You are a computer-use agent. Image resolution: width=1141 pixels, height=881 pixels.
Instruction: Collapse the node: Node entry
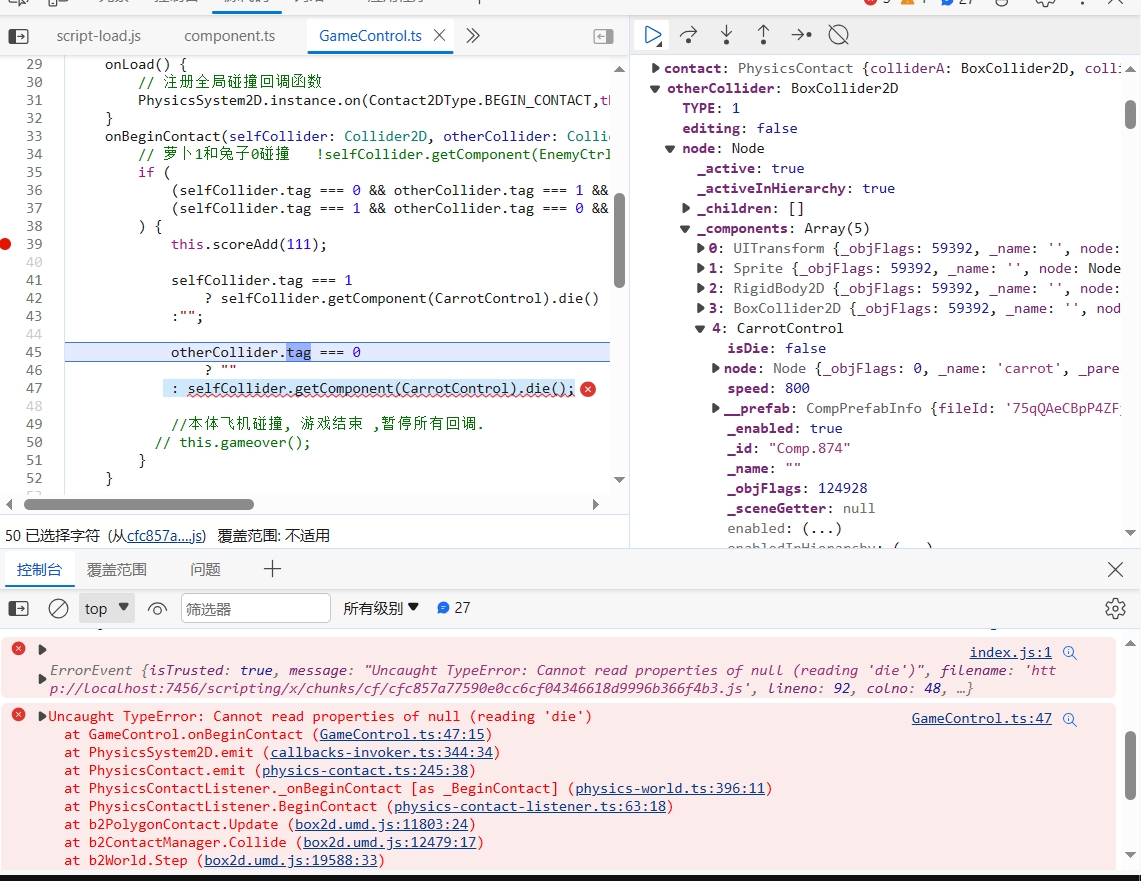(x=670, y=149)
